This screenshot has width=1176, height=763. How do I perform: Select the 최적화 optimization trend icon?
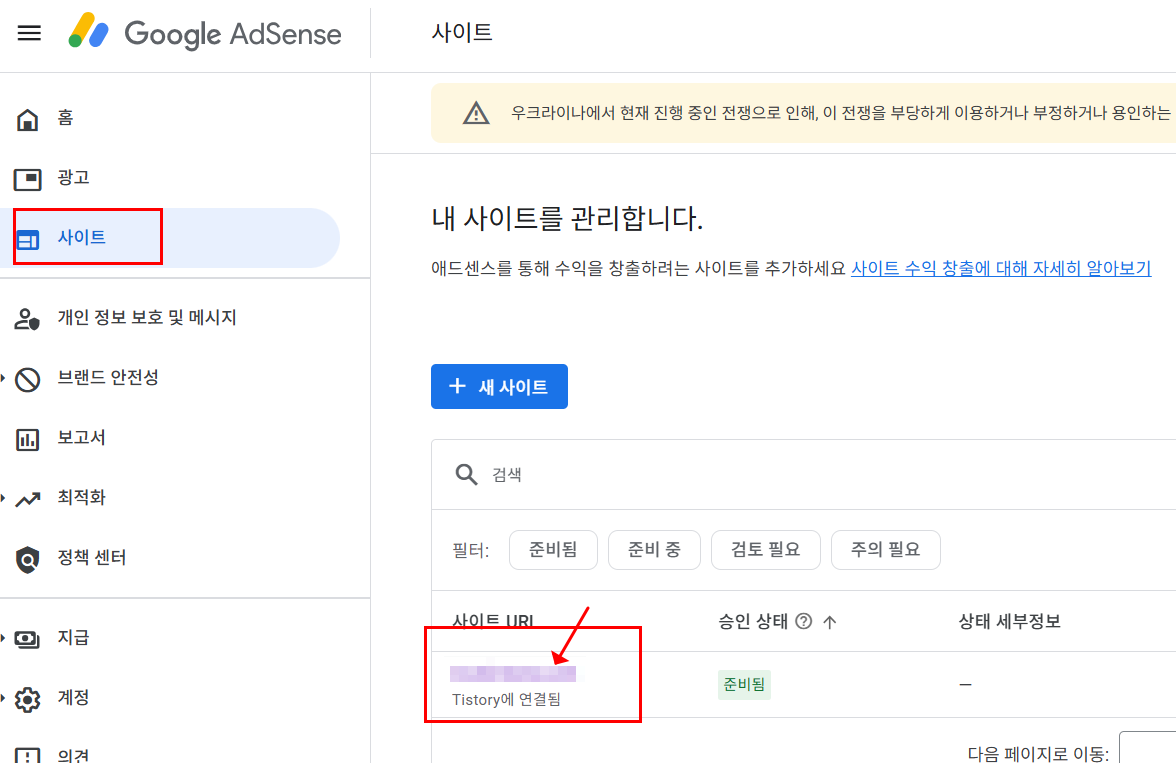click(29, 497)
